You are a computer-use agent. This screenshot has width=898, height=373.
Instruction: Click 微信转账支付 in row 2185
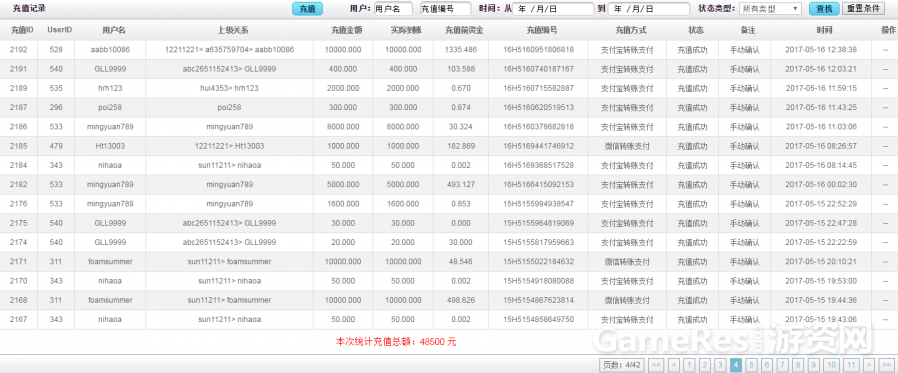click(627, 146)
